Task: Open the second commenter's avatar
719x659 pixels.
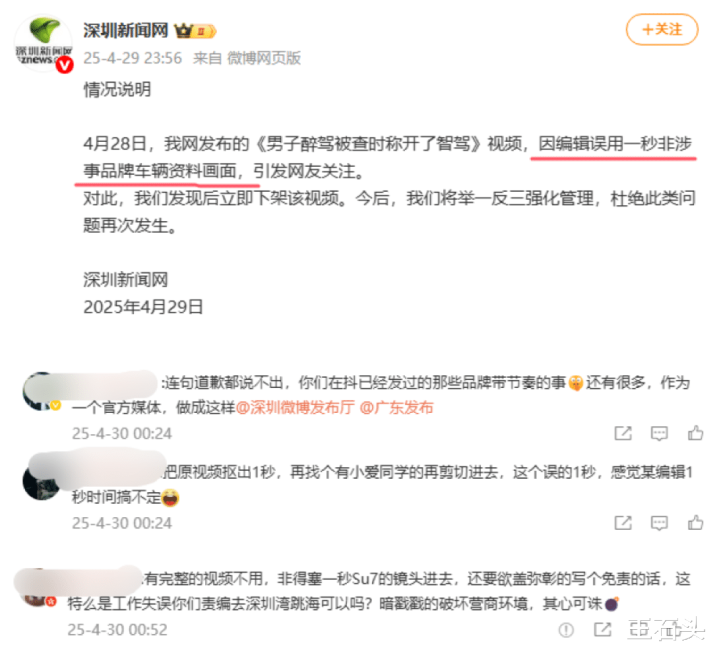Action: coord(41,482)
